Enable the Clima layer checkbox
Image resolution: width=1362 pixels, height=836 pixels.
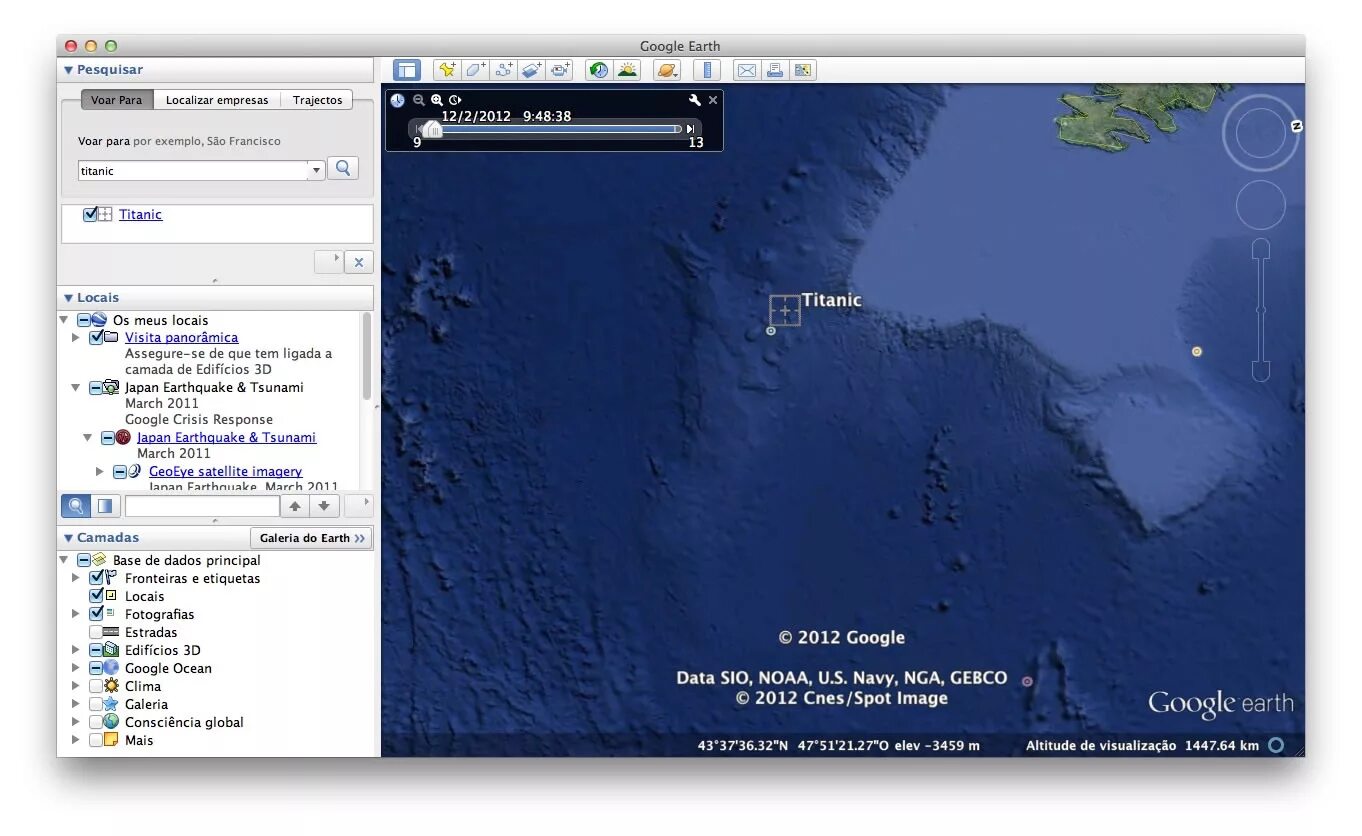[x=96, y=686]
